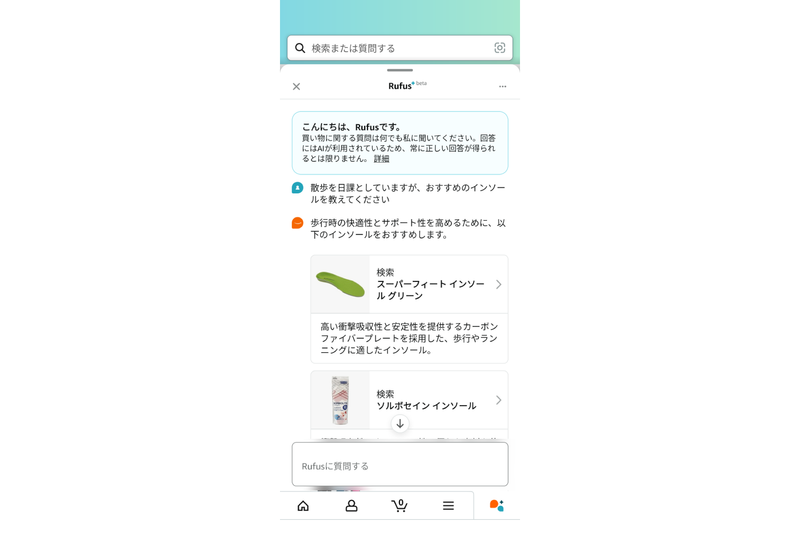The width and height of the screenshot is (800, 533).
Task: Click the ソルボセイン insole package thumbnail
Action: click(340, 400)
